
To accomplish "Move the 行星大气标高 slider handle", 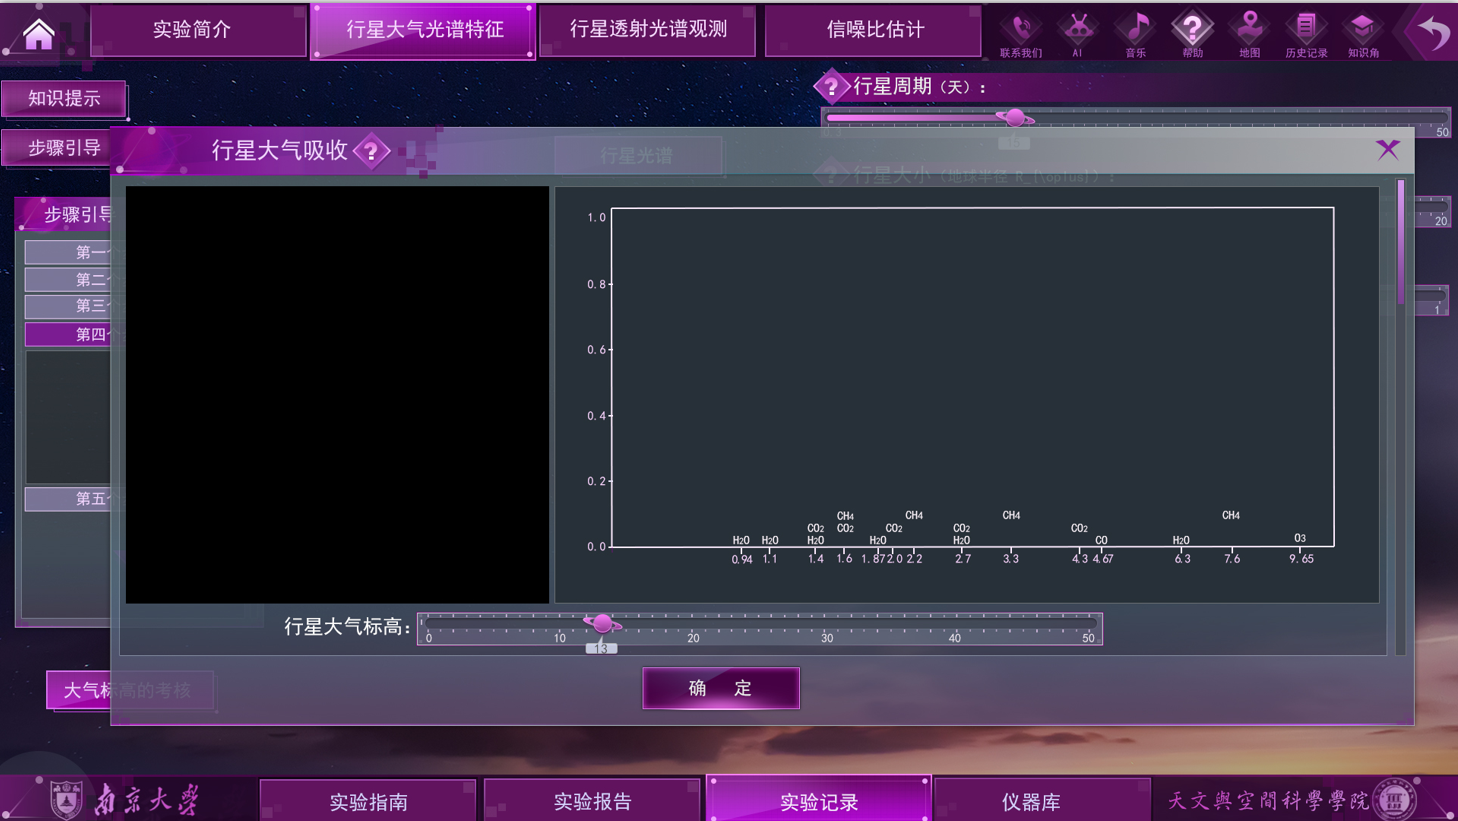I will tap(604, 623).
